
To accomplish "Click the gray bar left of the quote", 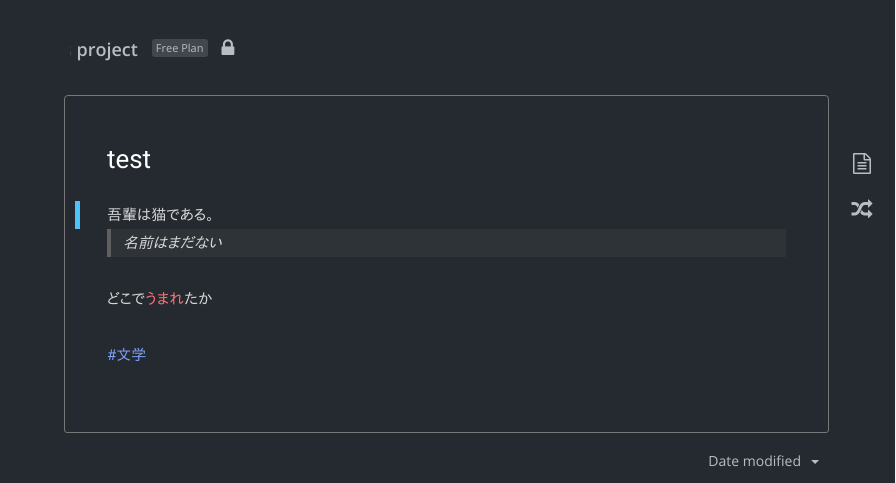I will 109,243.
